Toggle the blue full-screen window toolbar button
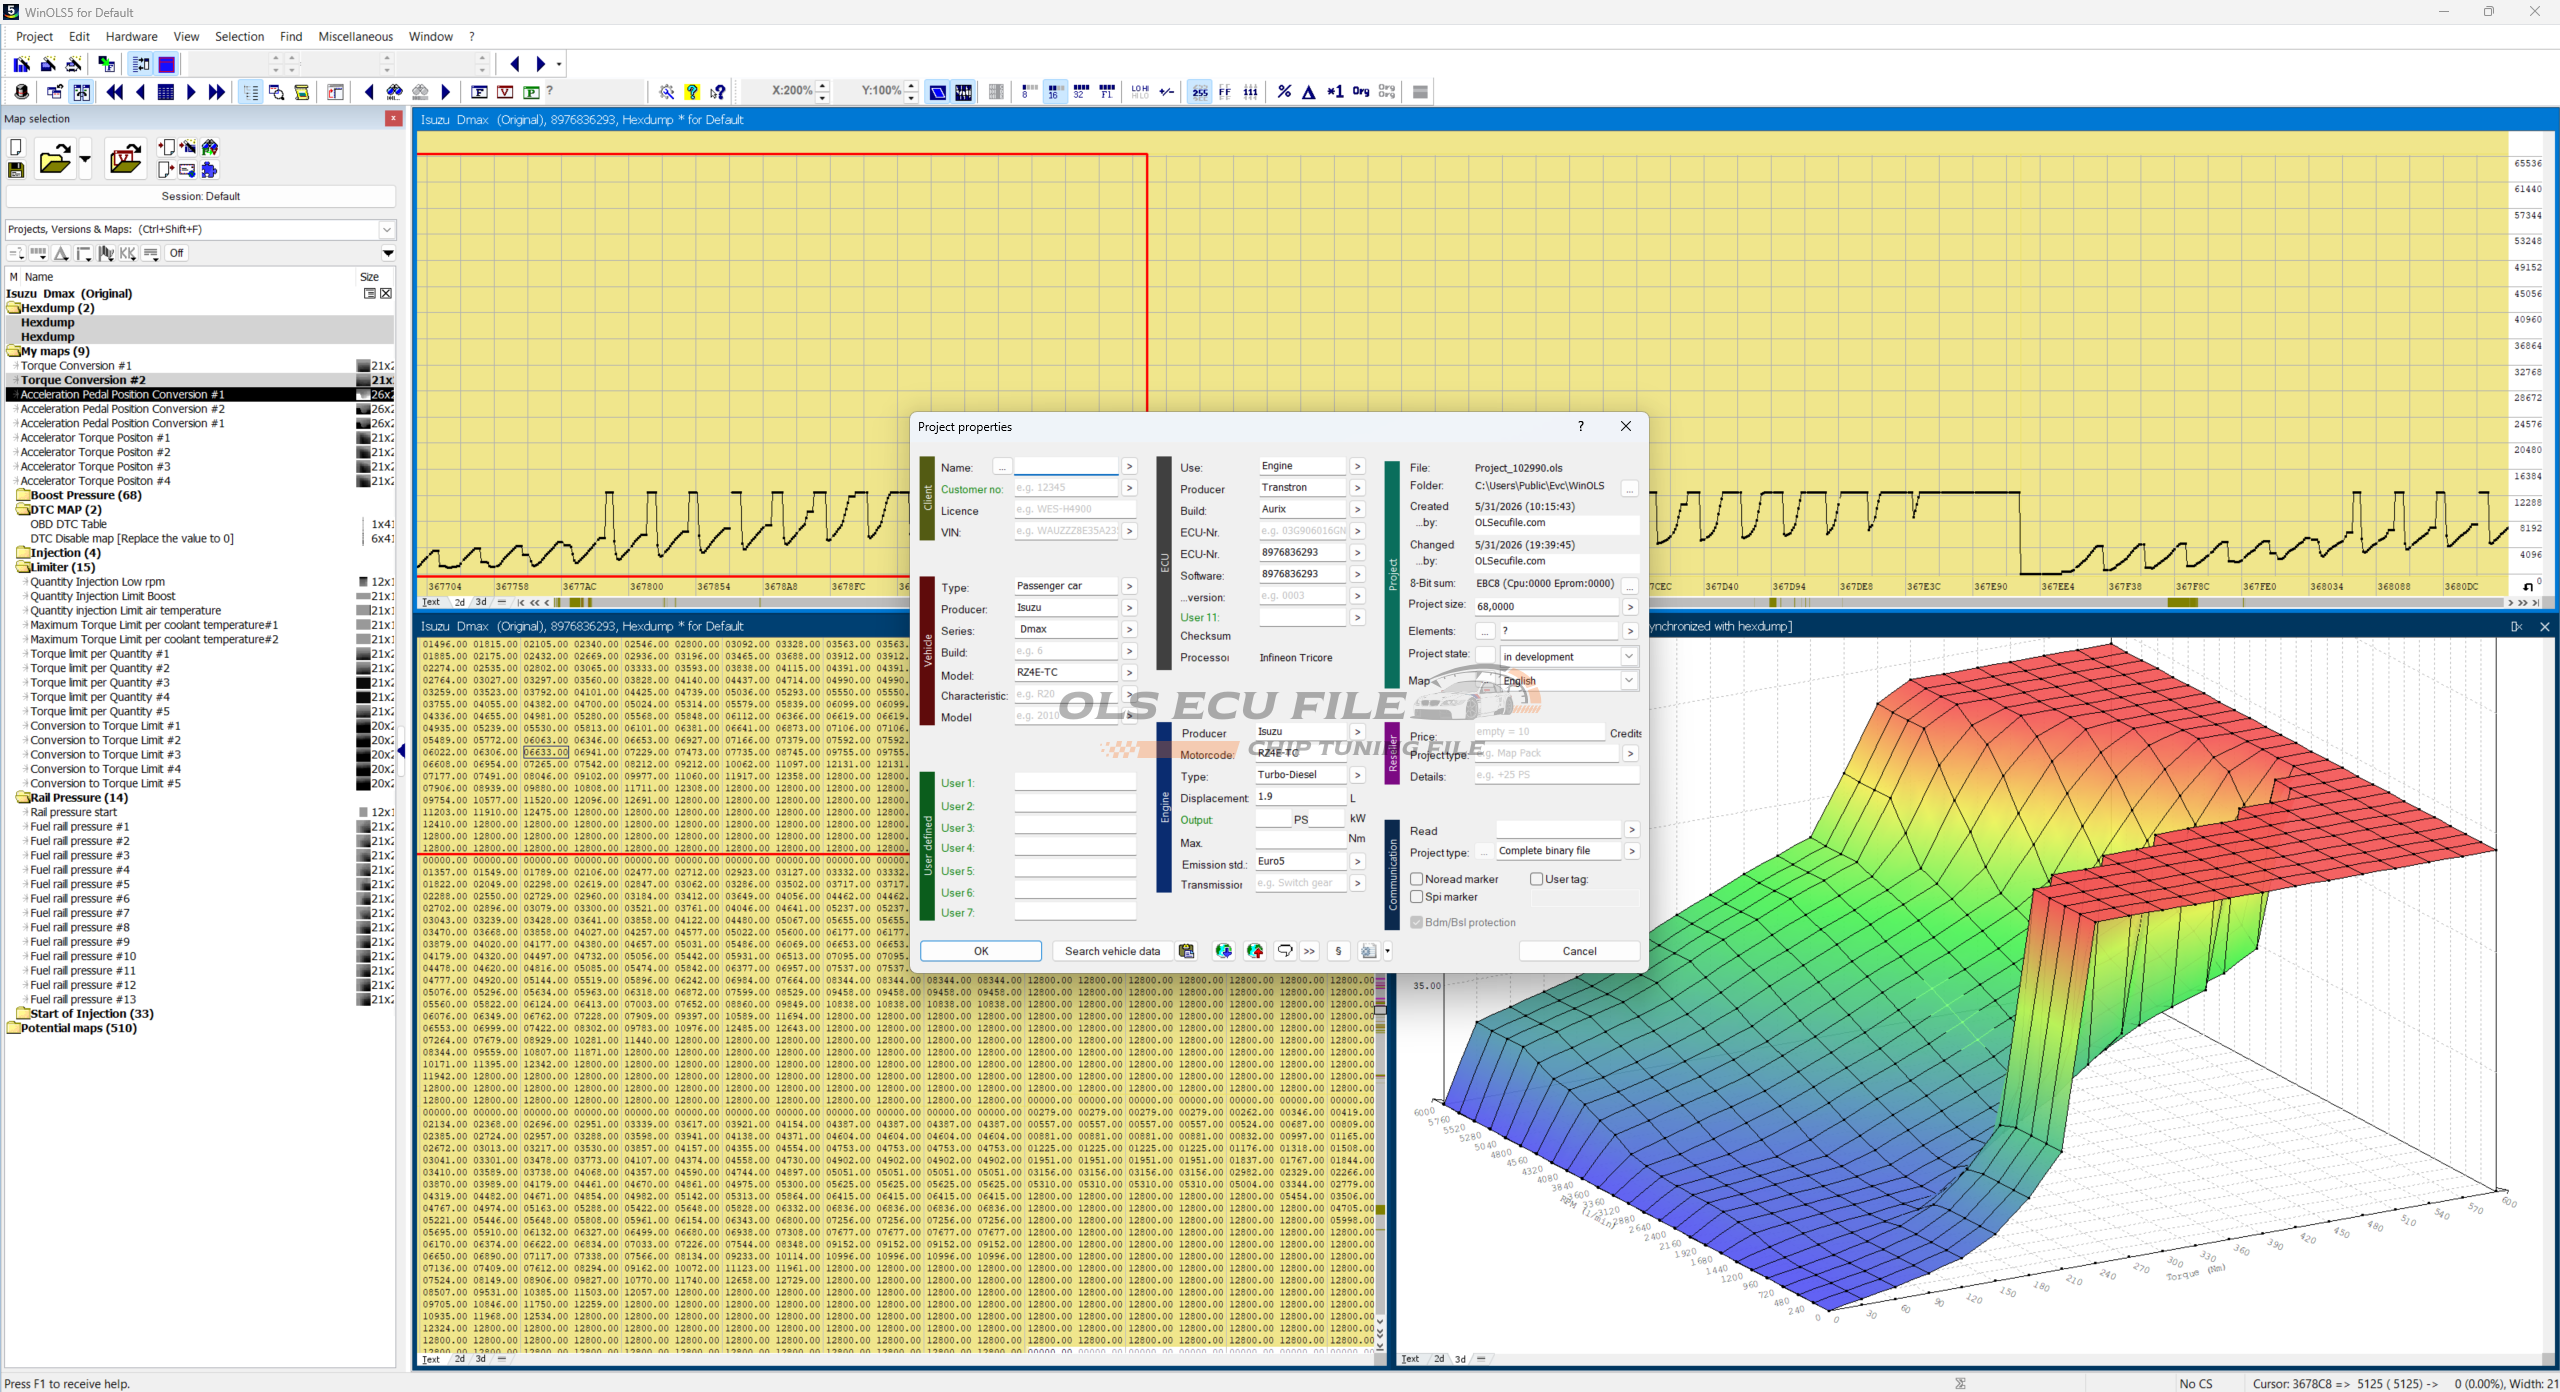Image resolution: width=2560 pixels, height=1392 pixels. [167, 64]
